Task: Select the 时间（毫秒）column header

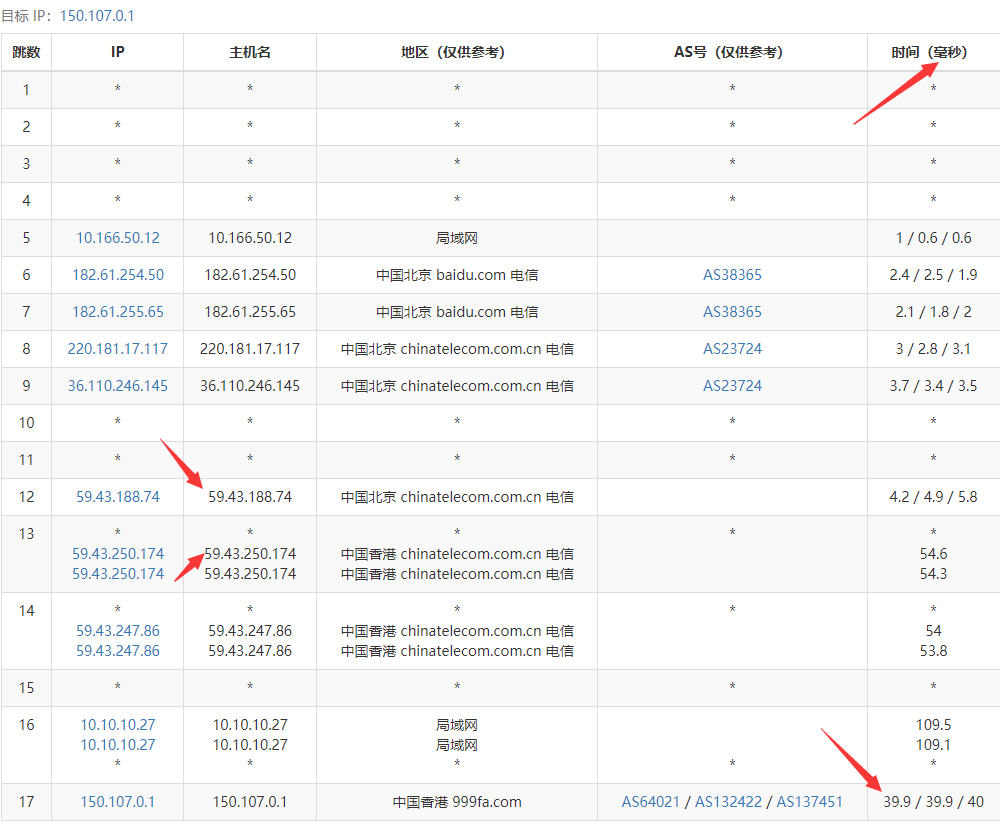Action: click(x=929, y=52)
